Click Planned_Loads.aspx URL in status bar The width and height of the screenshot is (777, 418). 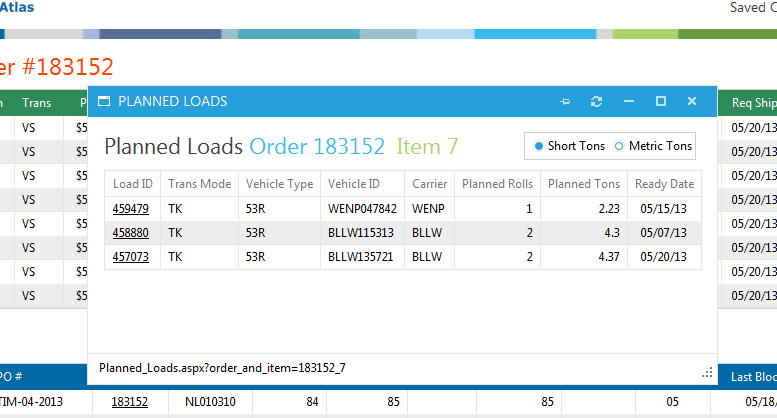[222, 368]
